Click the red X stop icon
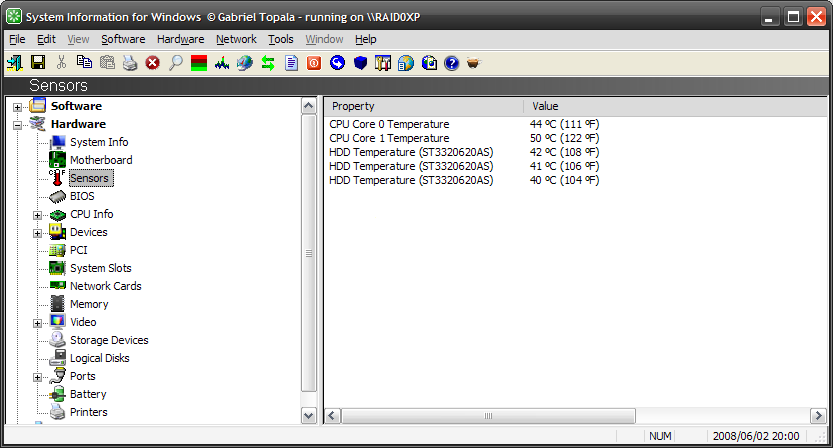The height and width of the screenshot is (448, 833). click(153, 63)
